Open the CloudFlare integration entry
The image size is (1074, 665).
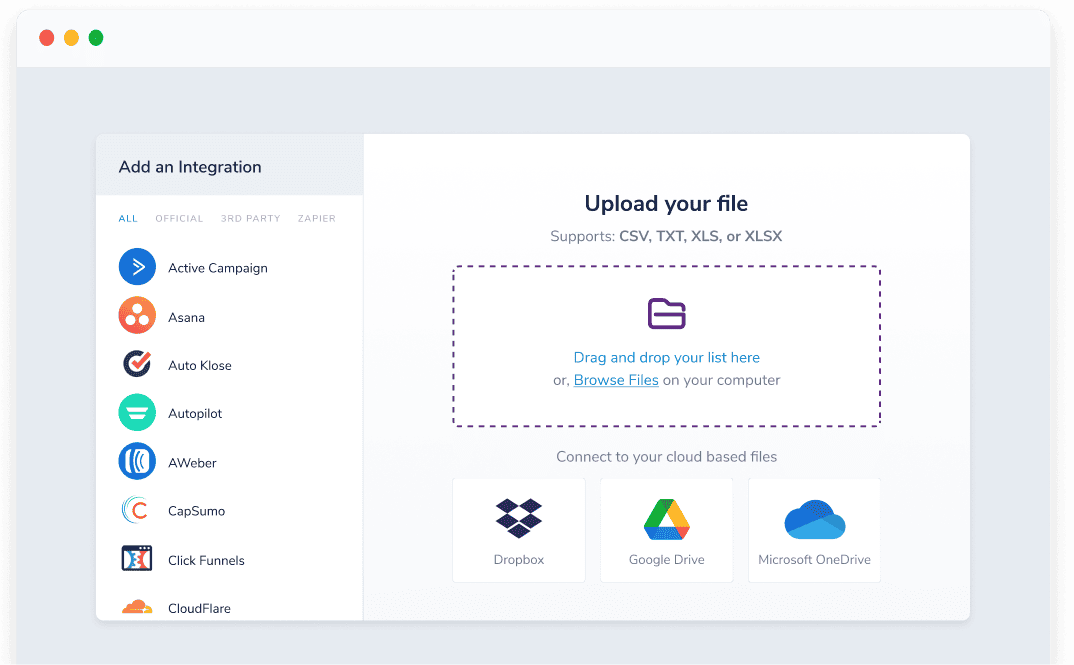pos(199,608)
